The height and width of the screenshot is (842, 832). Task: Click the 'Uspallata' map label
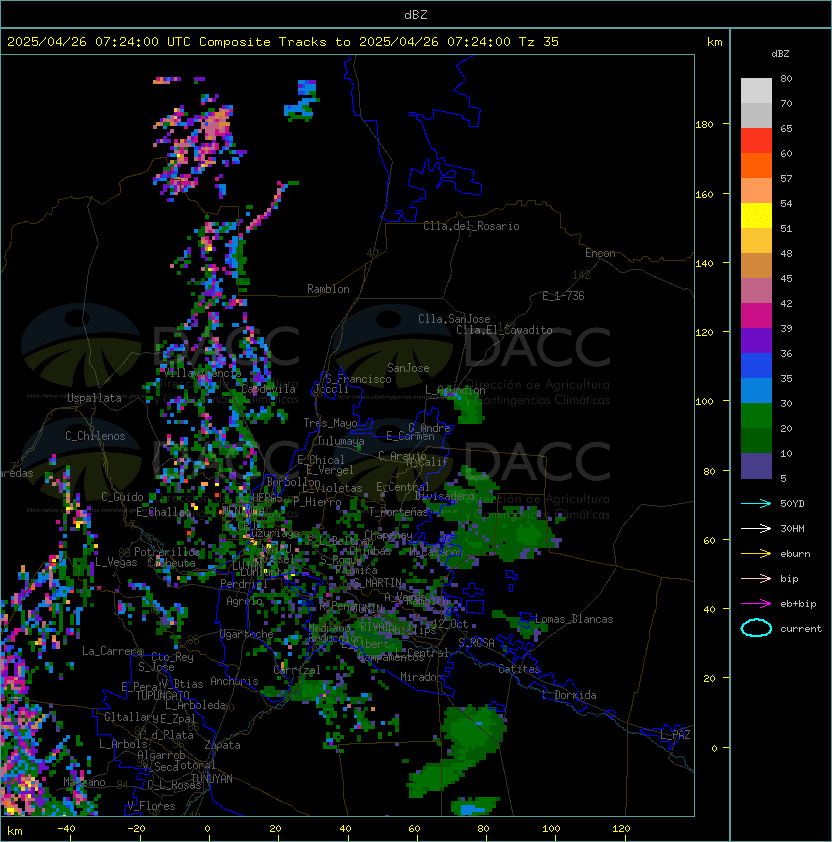coord(94,398)
